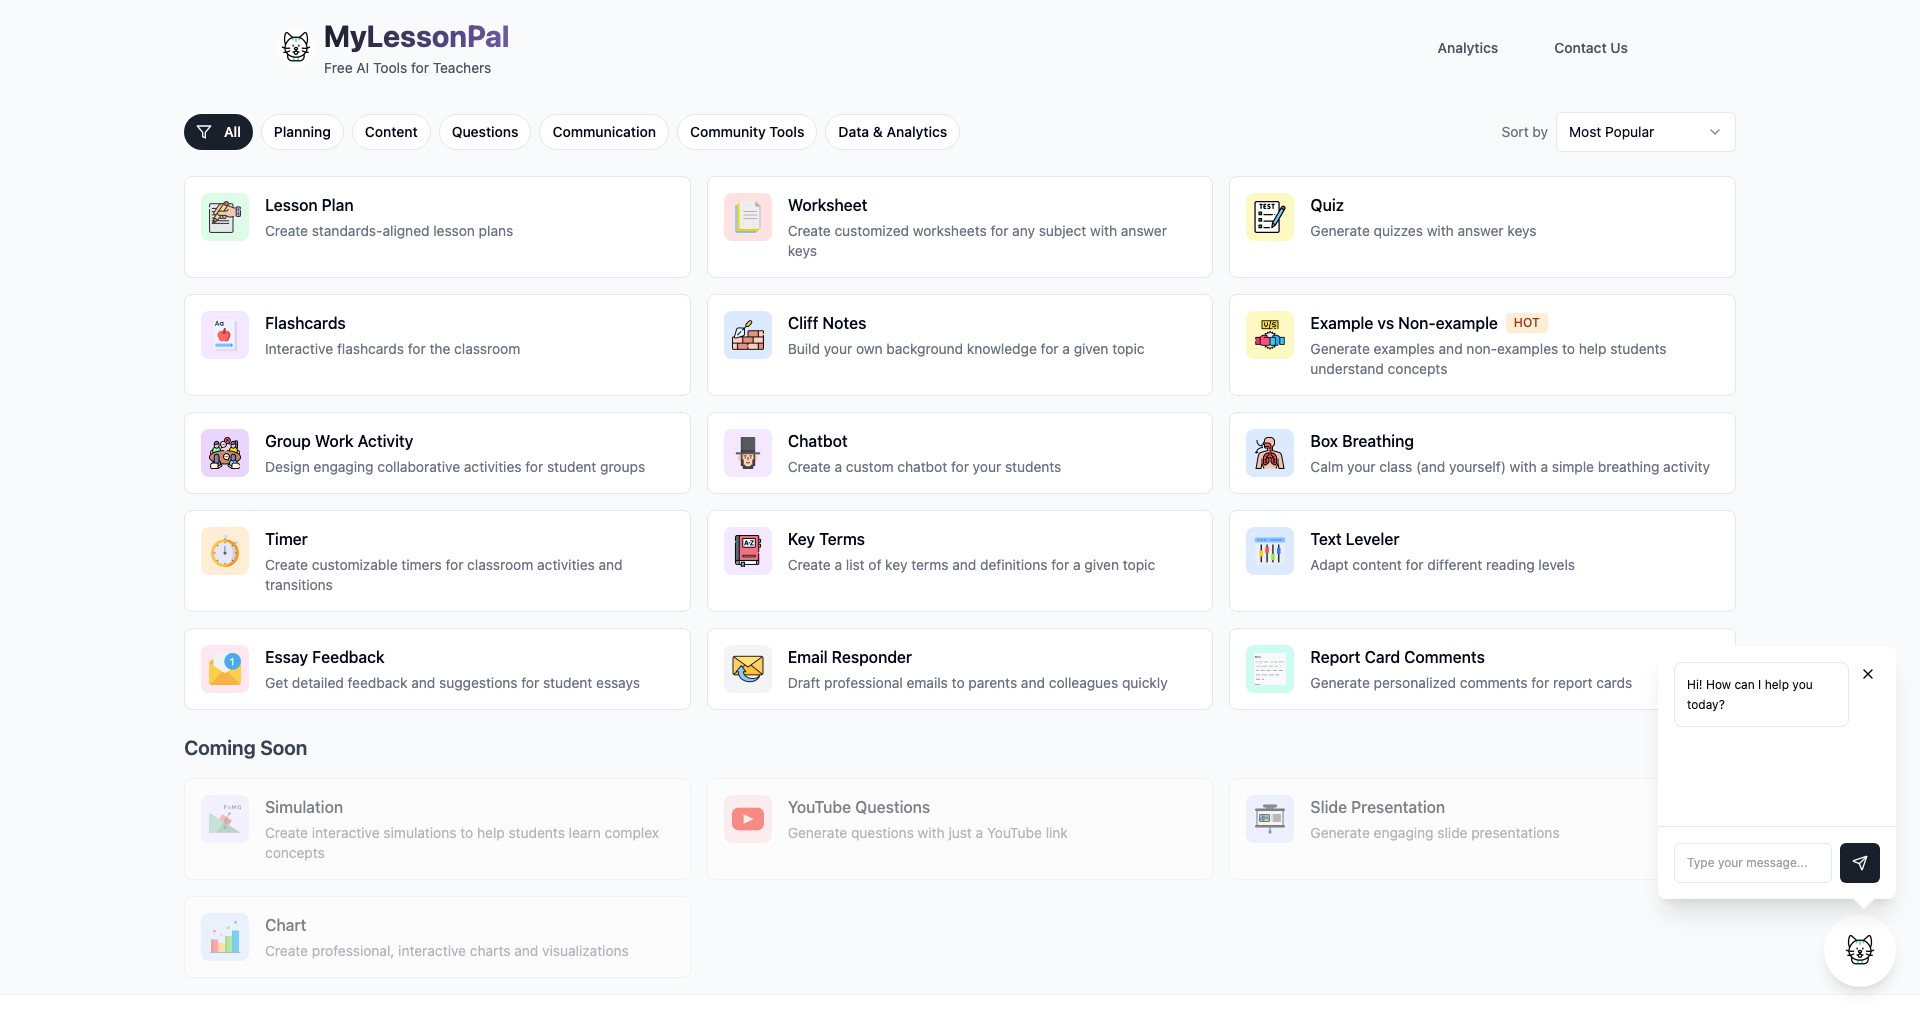
Task: Open the Lesson Plan card title
Action: 309,205
